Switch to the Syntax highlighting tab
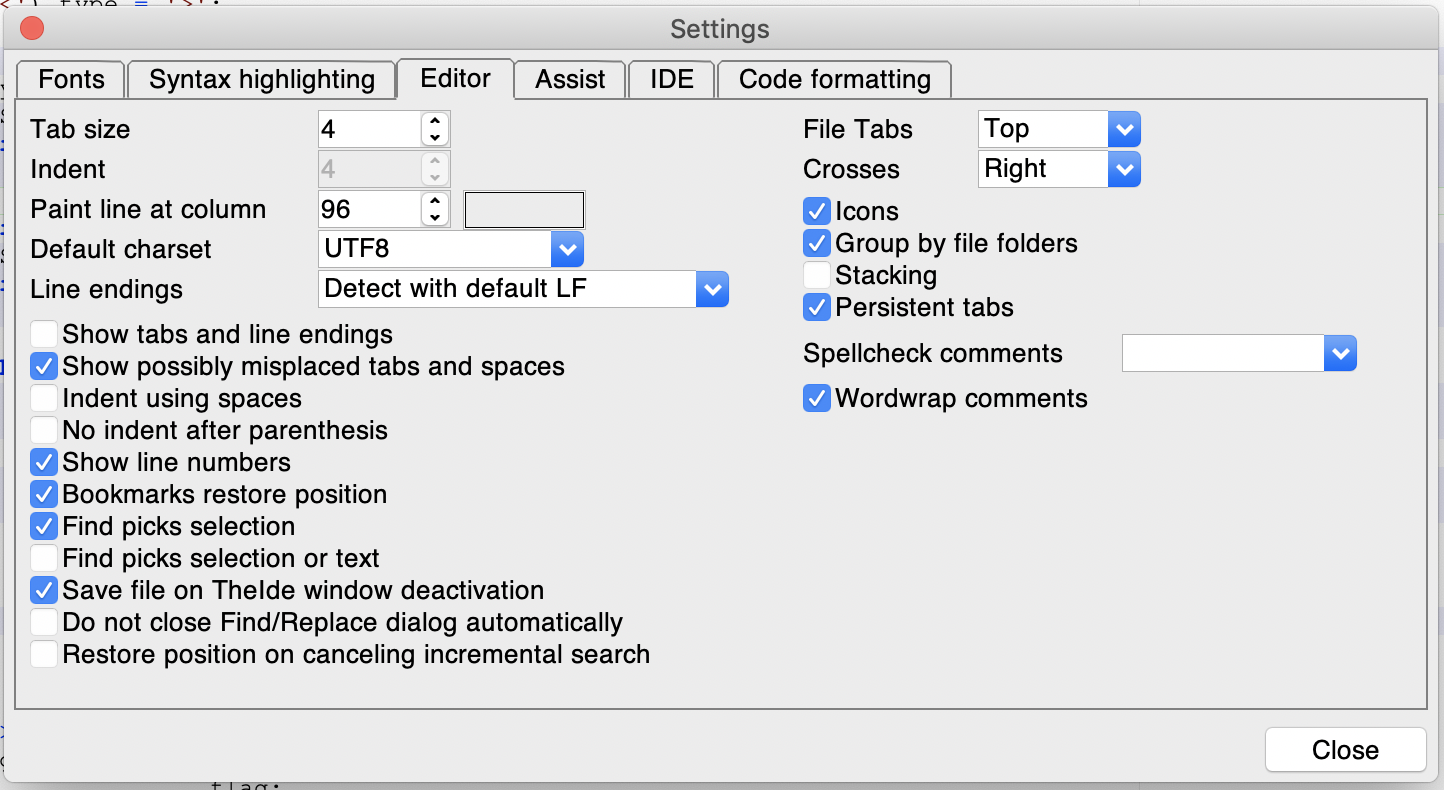The height and width of the screenshot is (790, 1444). (x=262, y=80)
